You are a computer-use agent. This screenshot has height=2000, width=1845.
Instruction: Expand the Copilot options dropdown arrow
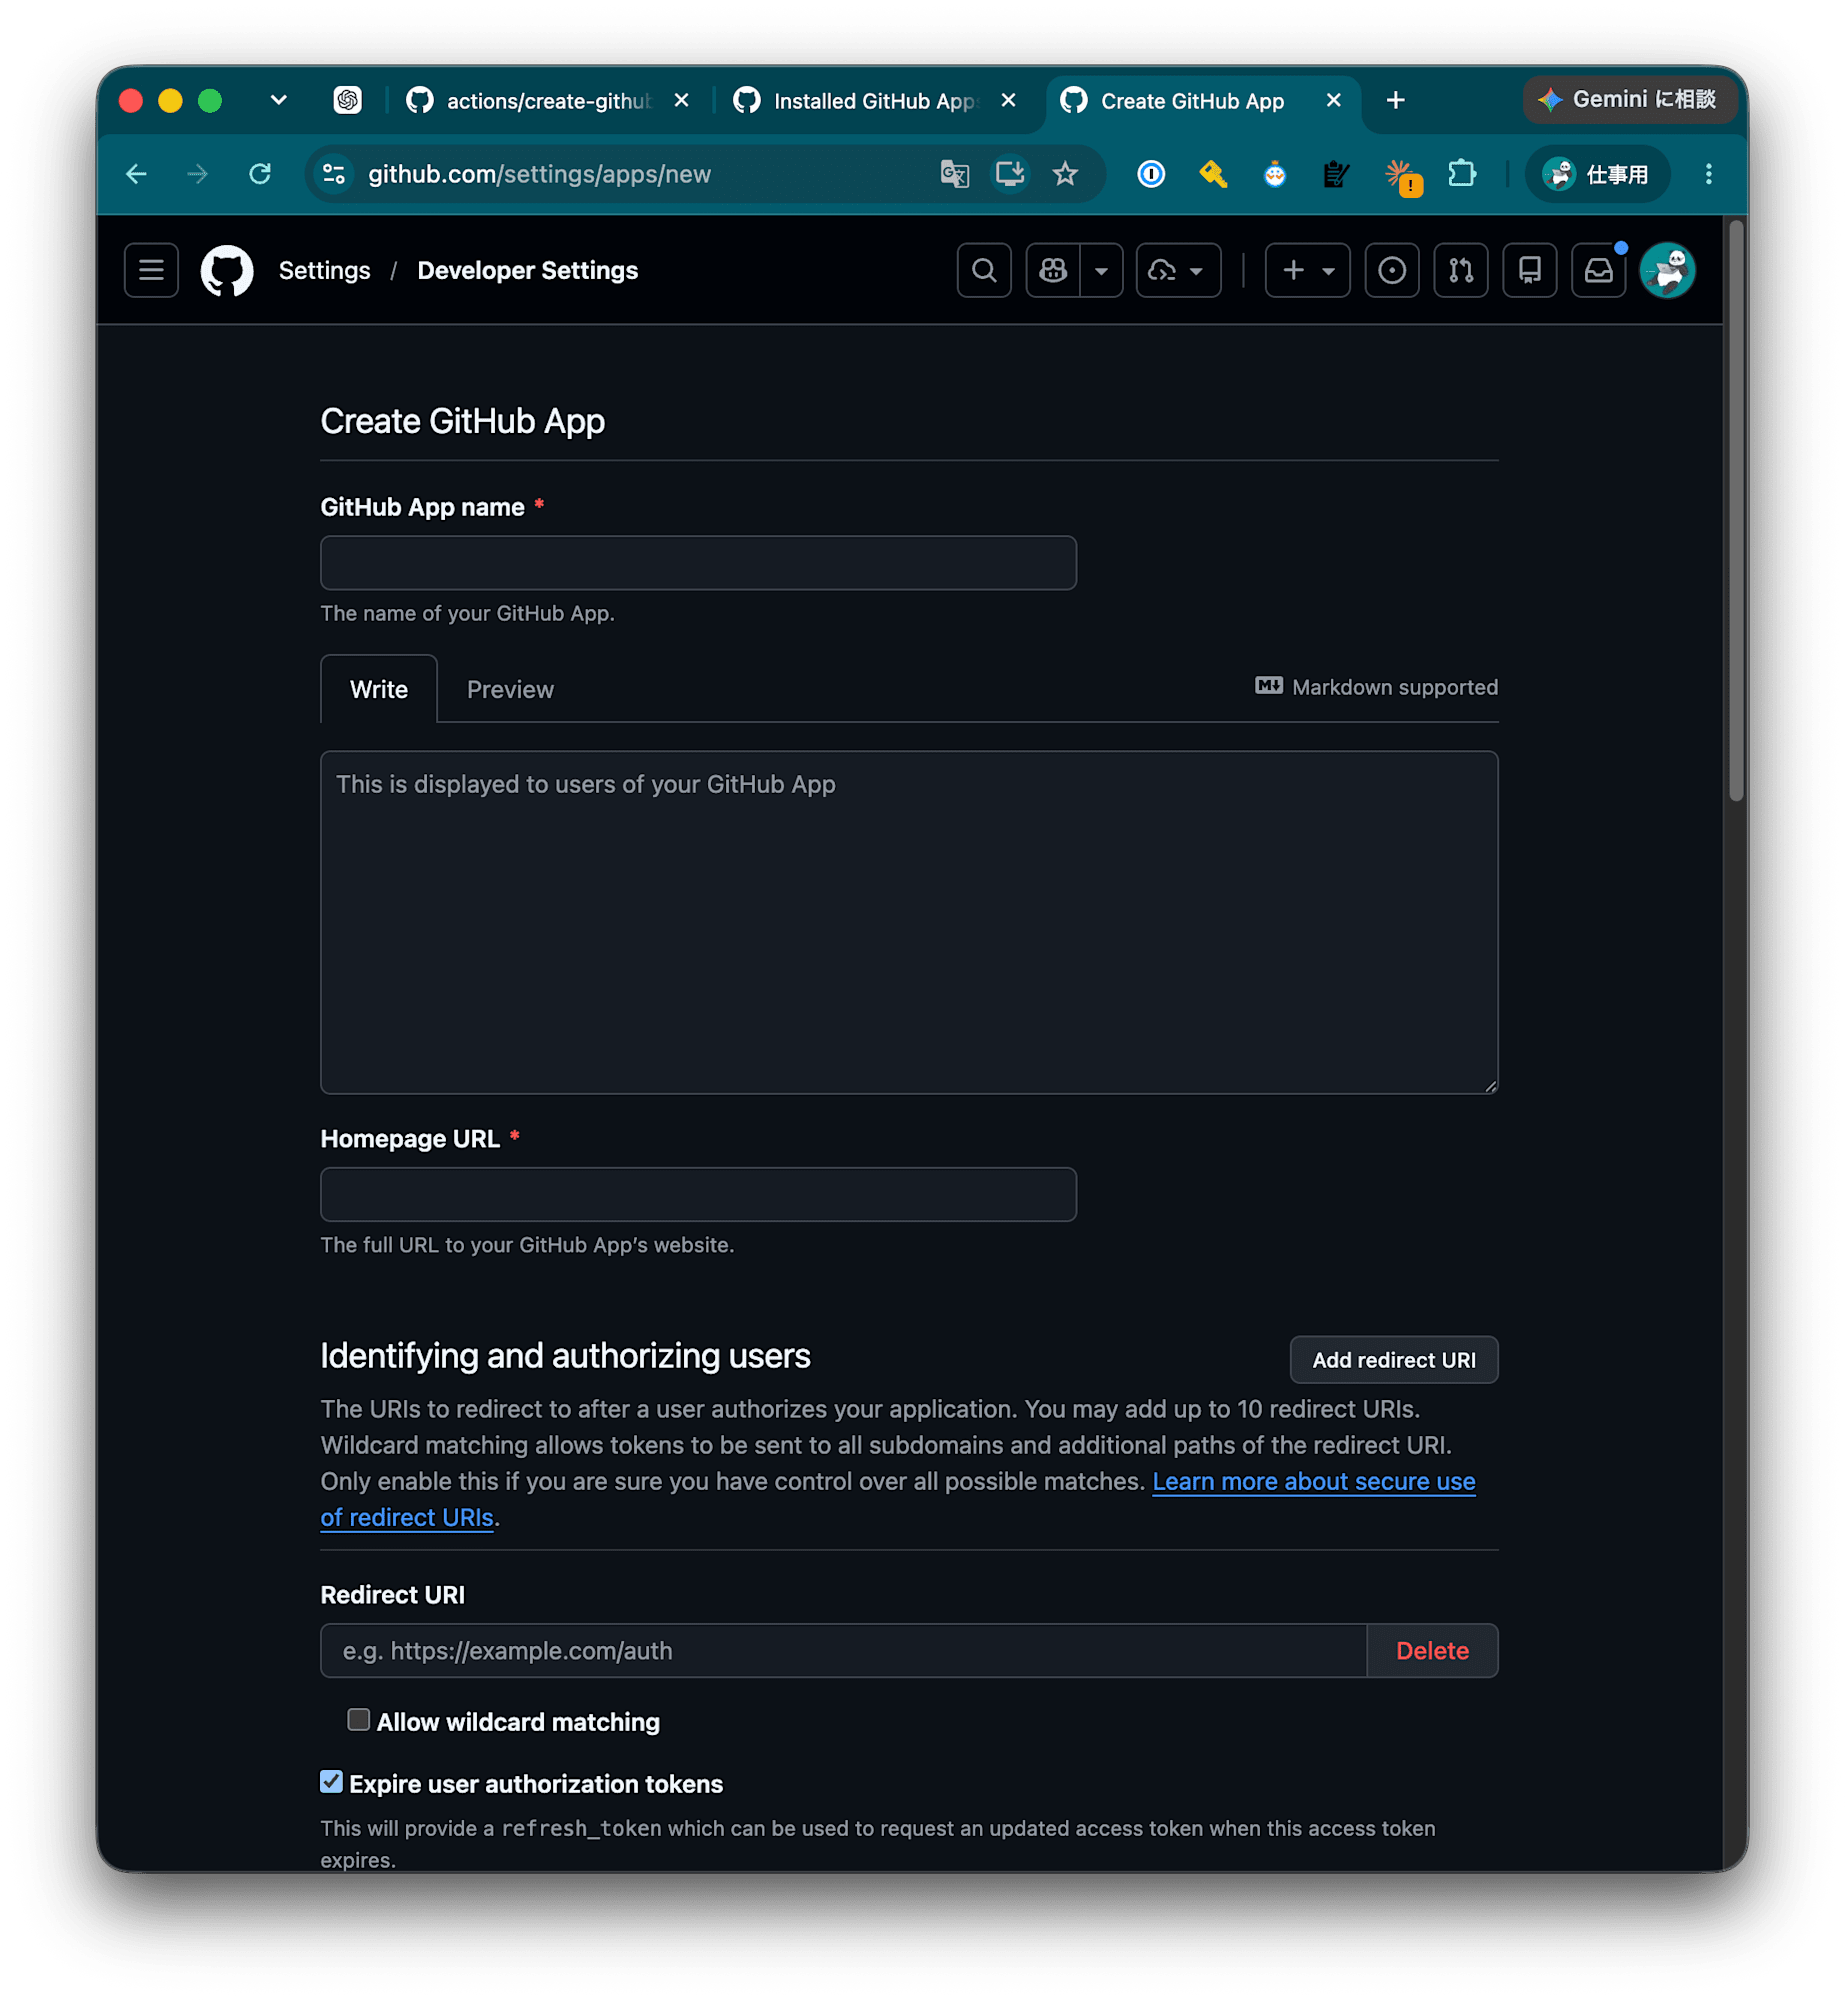pos(1100,270)
